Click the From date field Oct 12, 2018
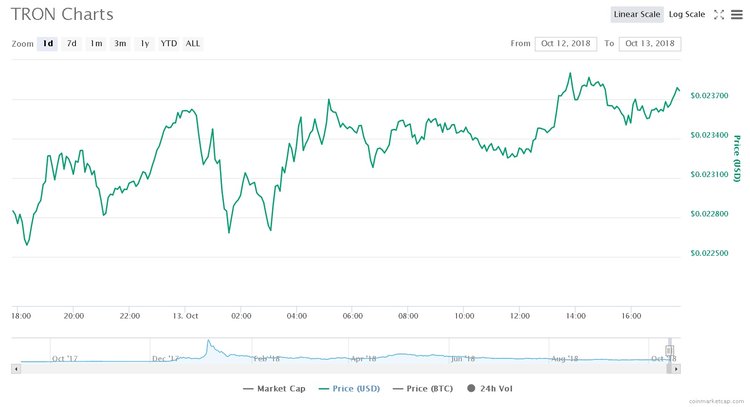Screen dimensions: 750x407 click(x=566, y=44)
